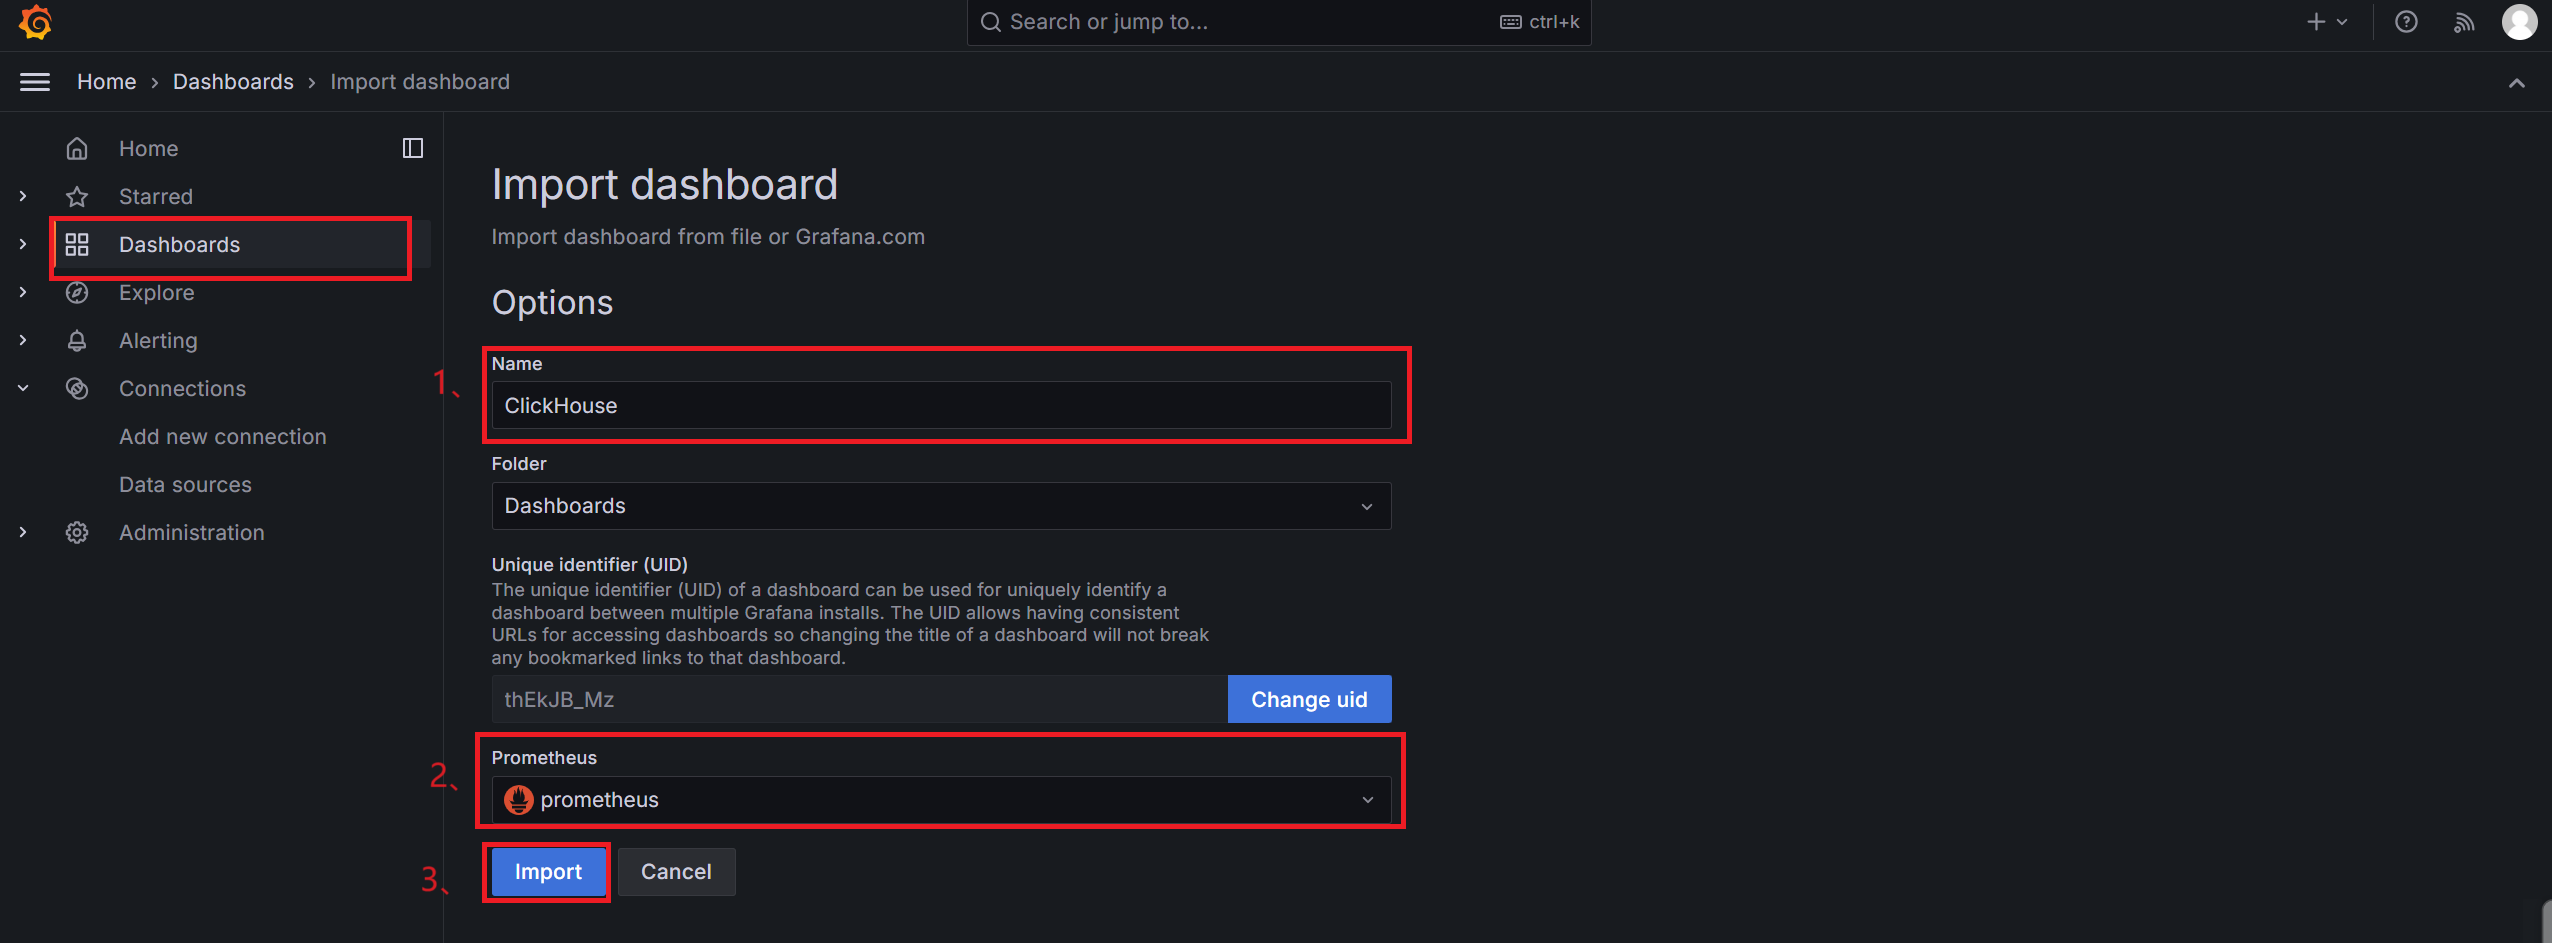This screenshot has width=2552, height=943.
Task: Click the Explore compass icon
Action: 77,293
